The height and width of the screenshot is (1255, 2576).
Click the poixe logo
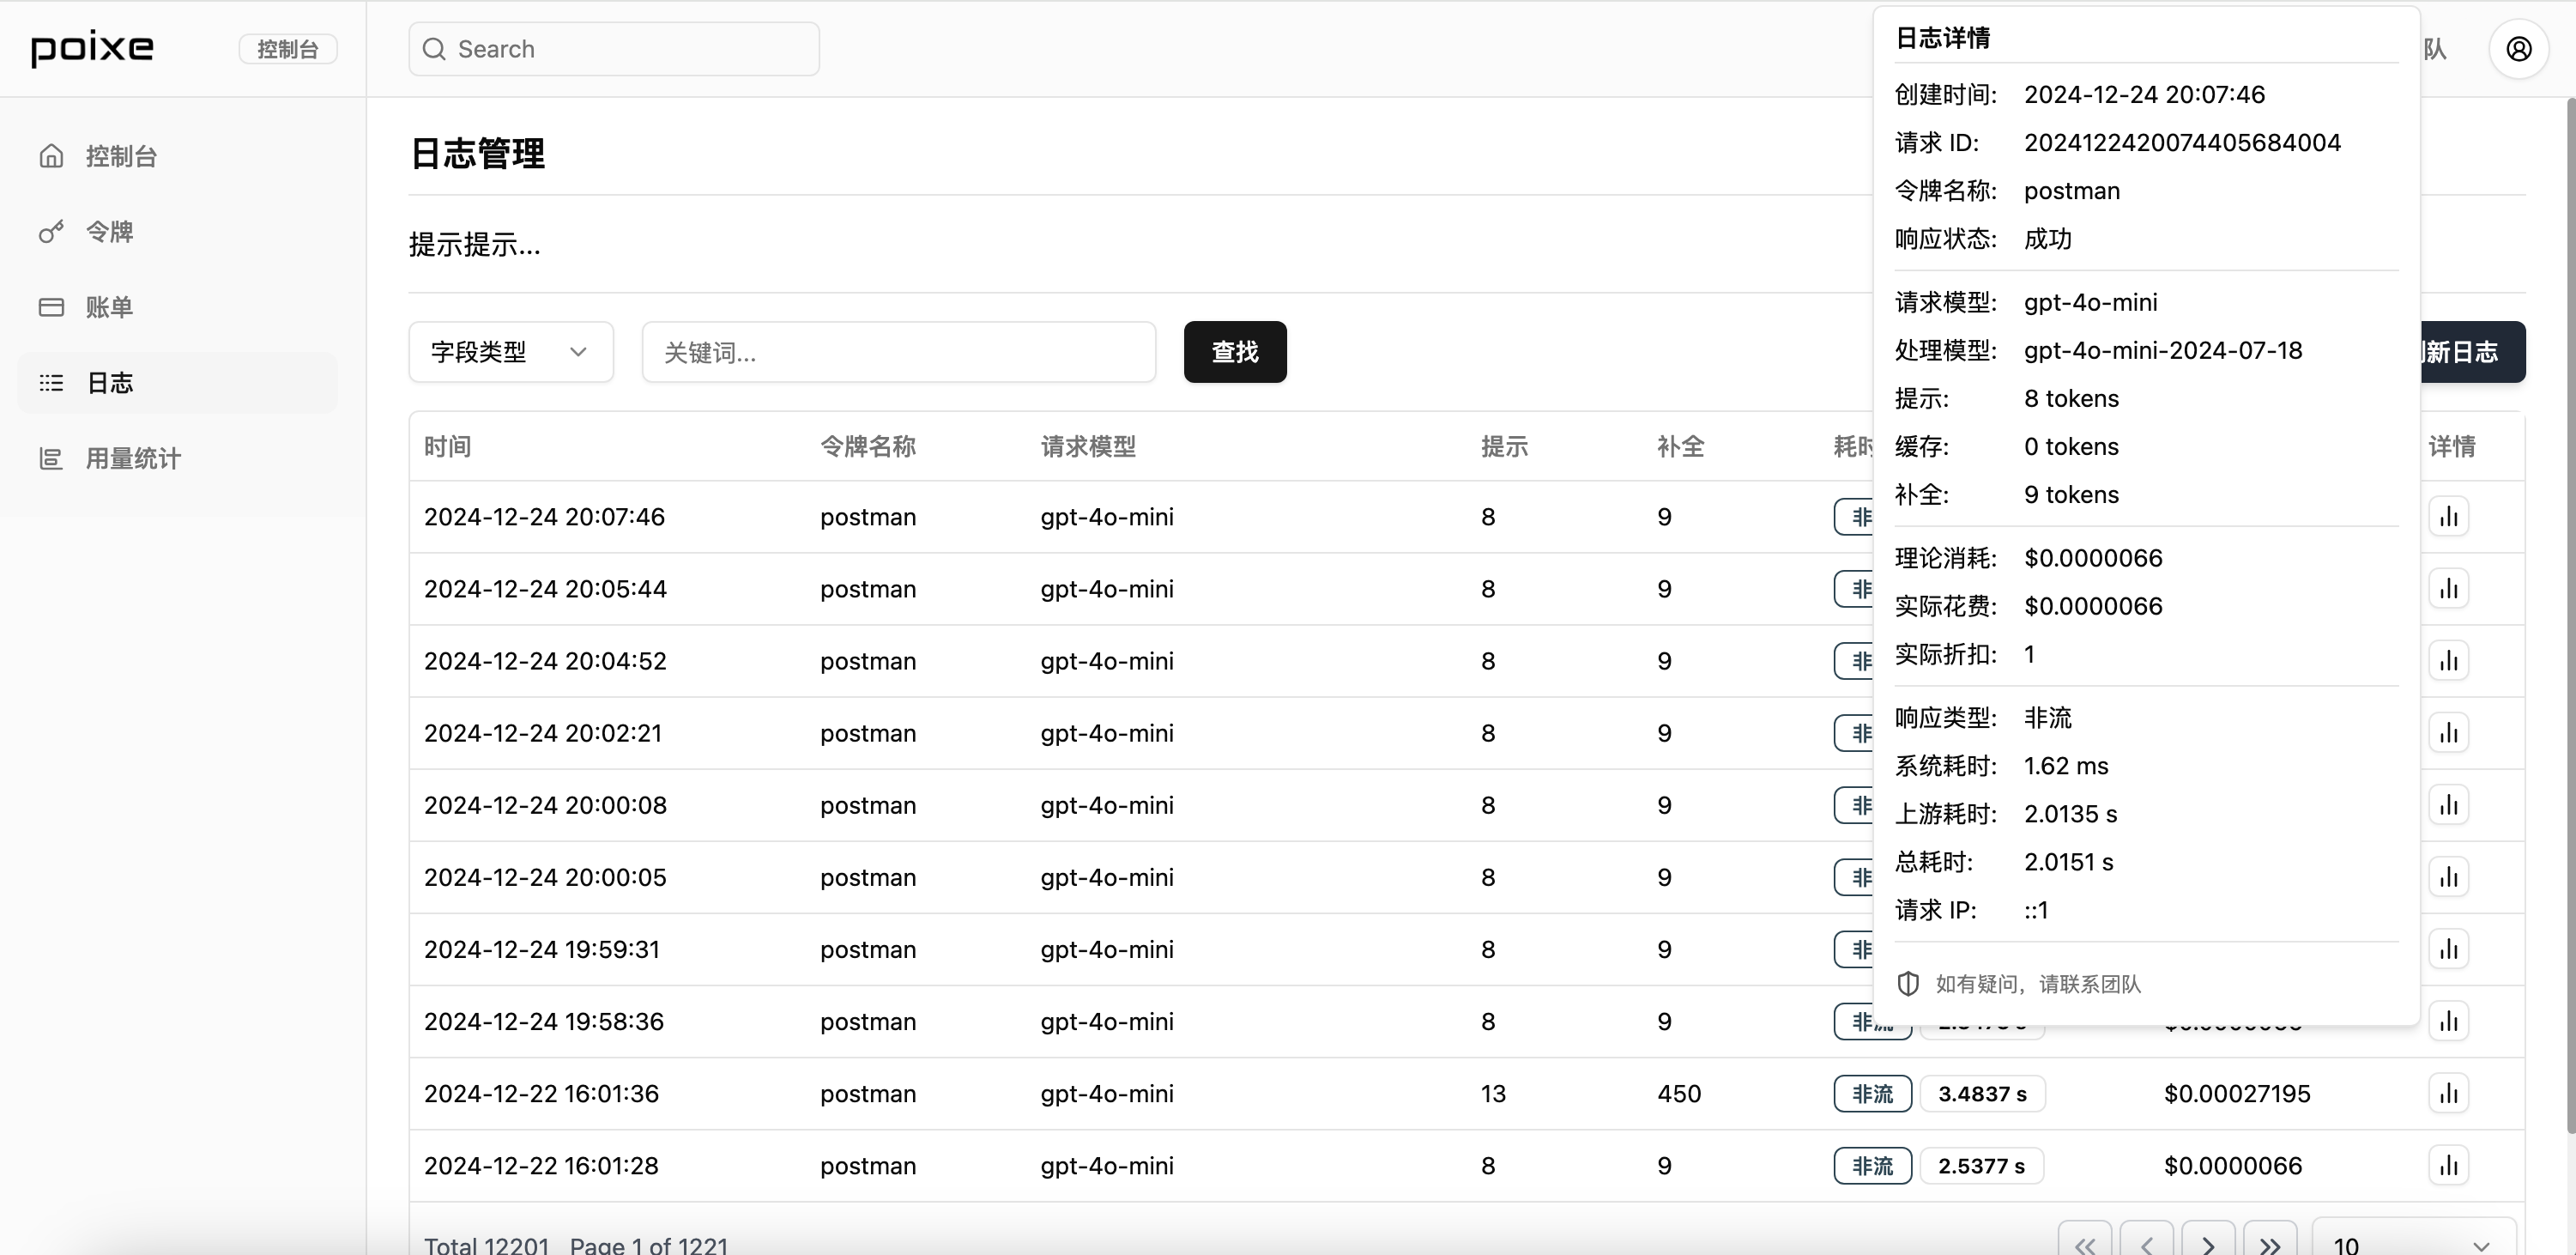[92, 48]
